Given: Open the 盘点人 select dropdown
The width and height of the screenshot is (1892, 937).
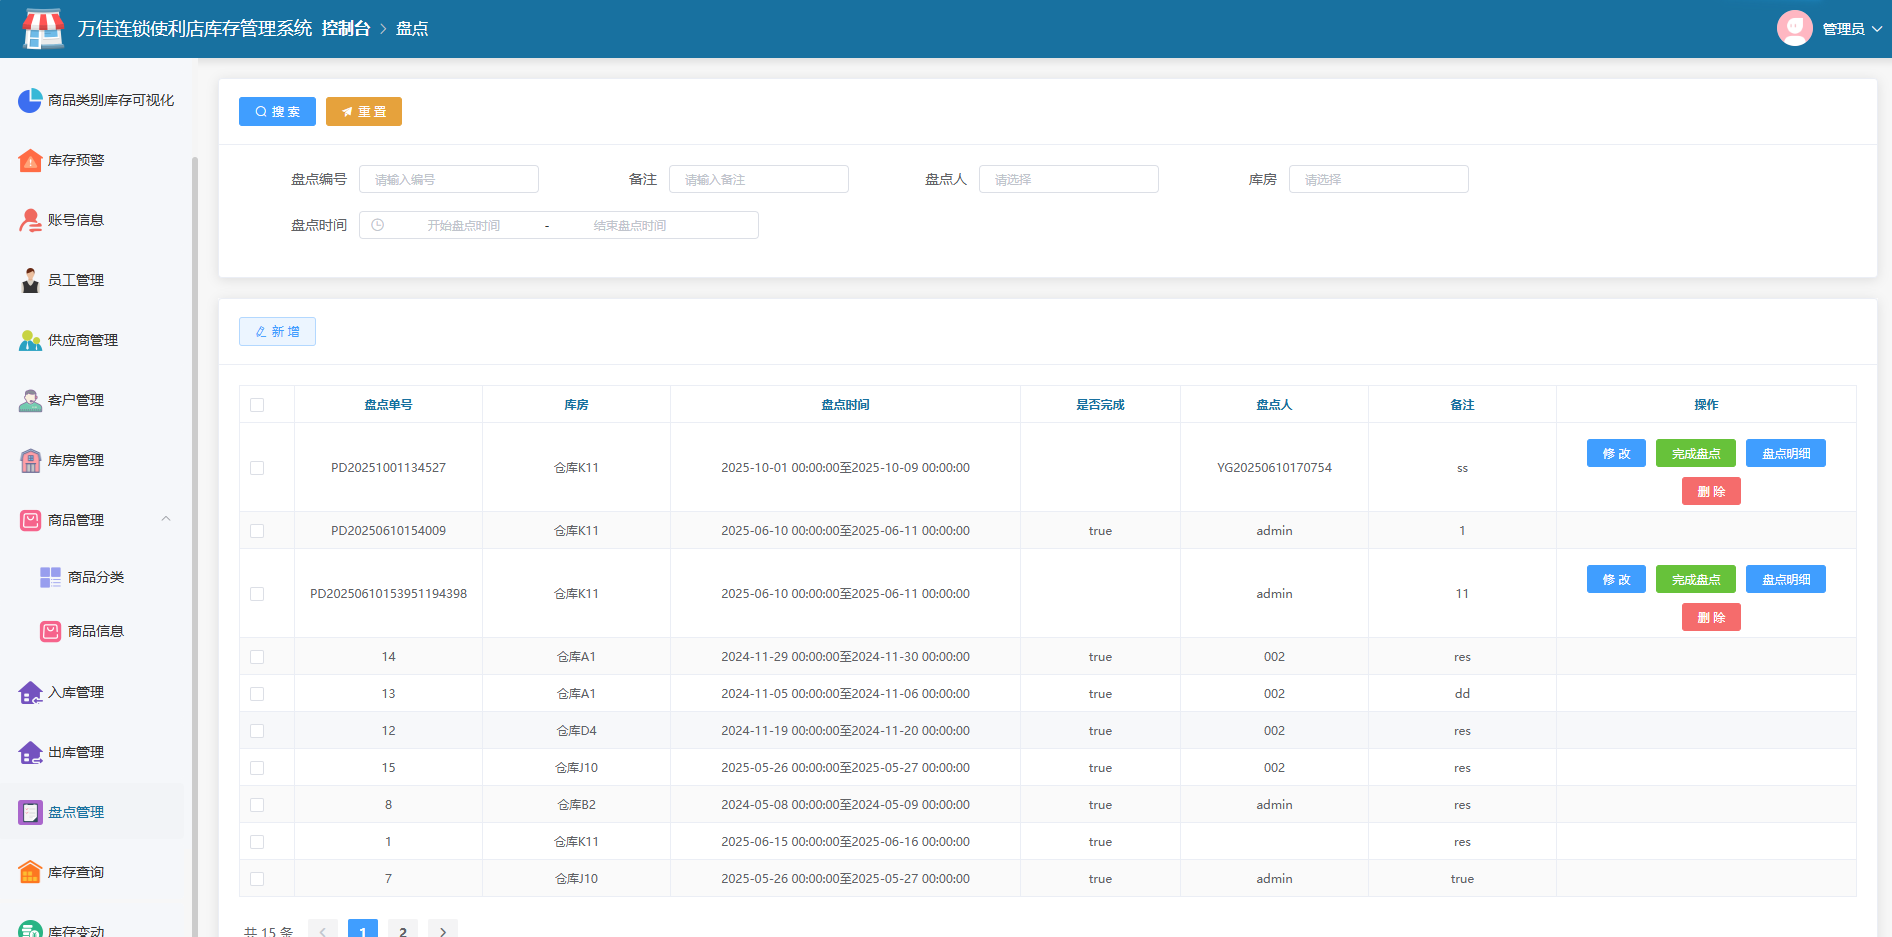Looking at the screenshot, I should coord(1068,179).
